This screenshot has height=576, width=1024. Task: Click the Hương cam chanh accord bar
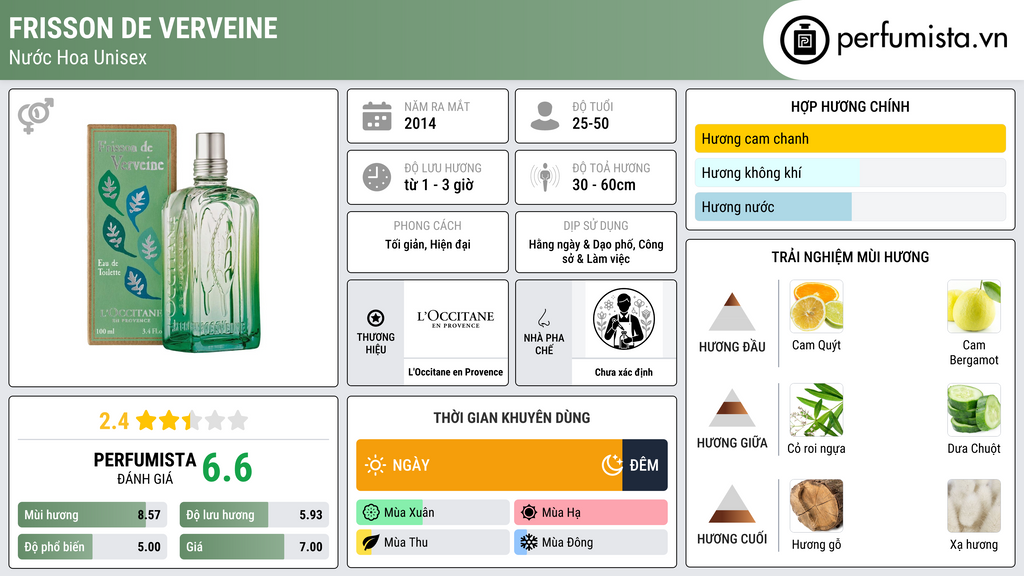(x=850, y=138)
